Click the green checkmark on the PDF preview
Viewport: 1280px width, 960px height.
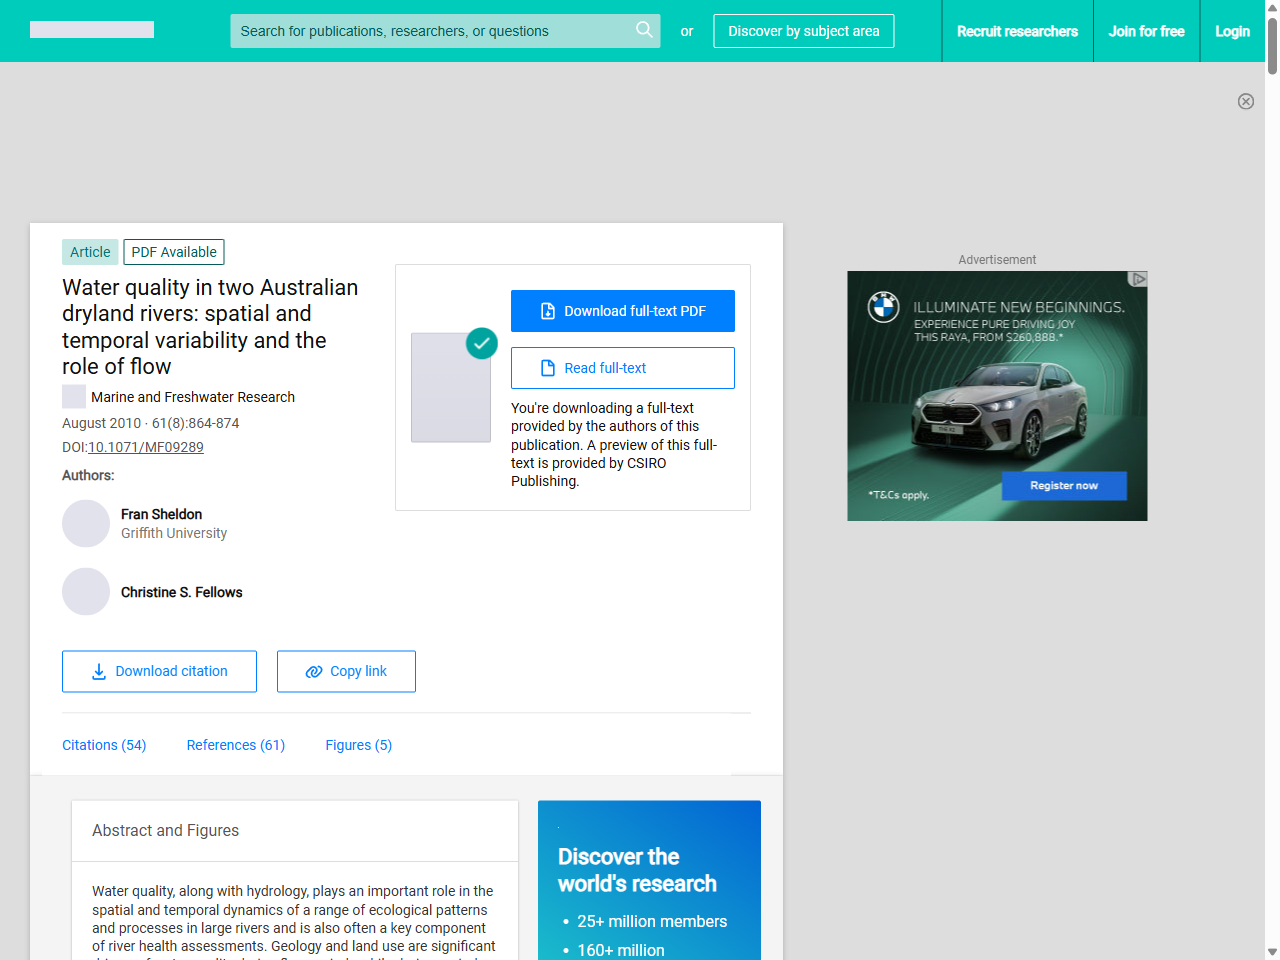(481, 343)
